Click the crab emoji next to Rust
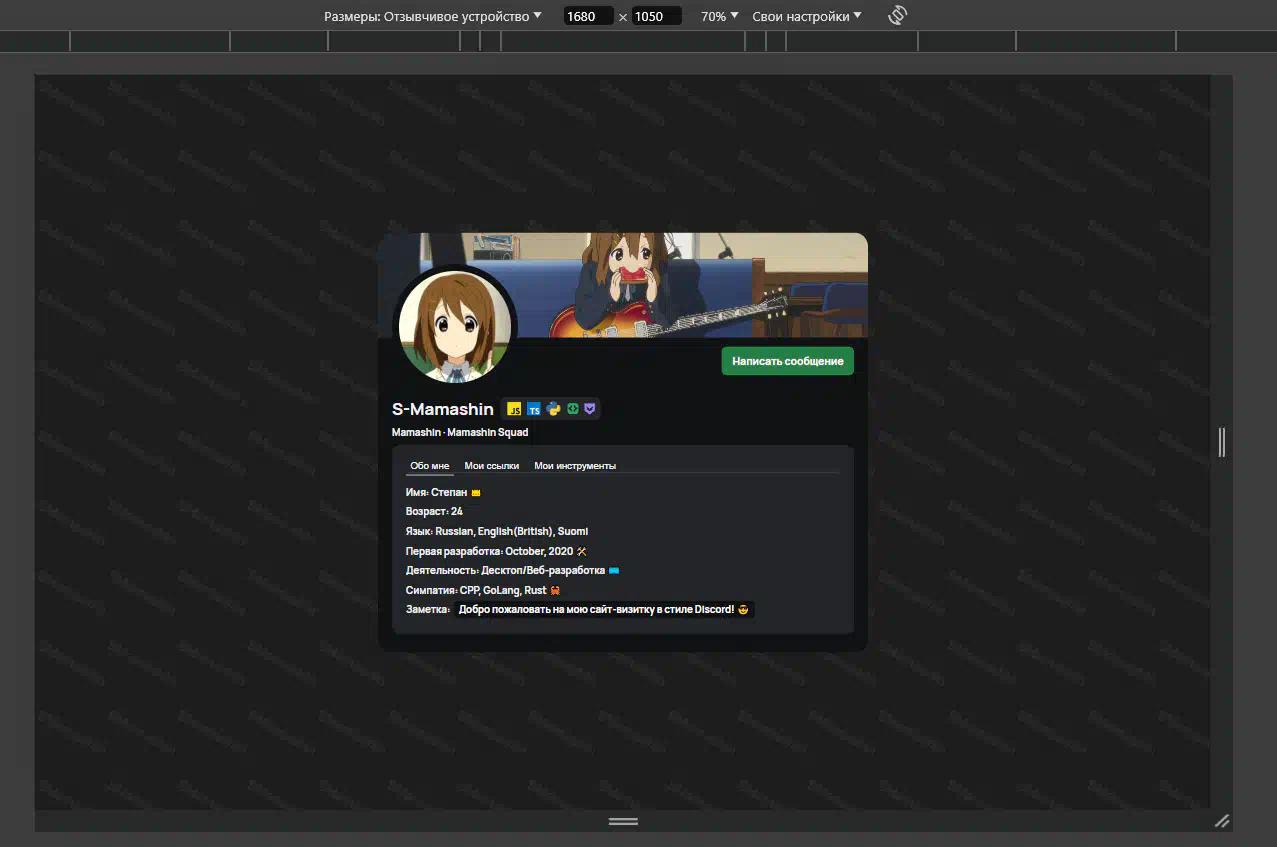 555,590
